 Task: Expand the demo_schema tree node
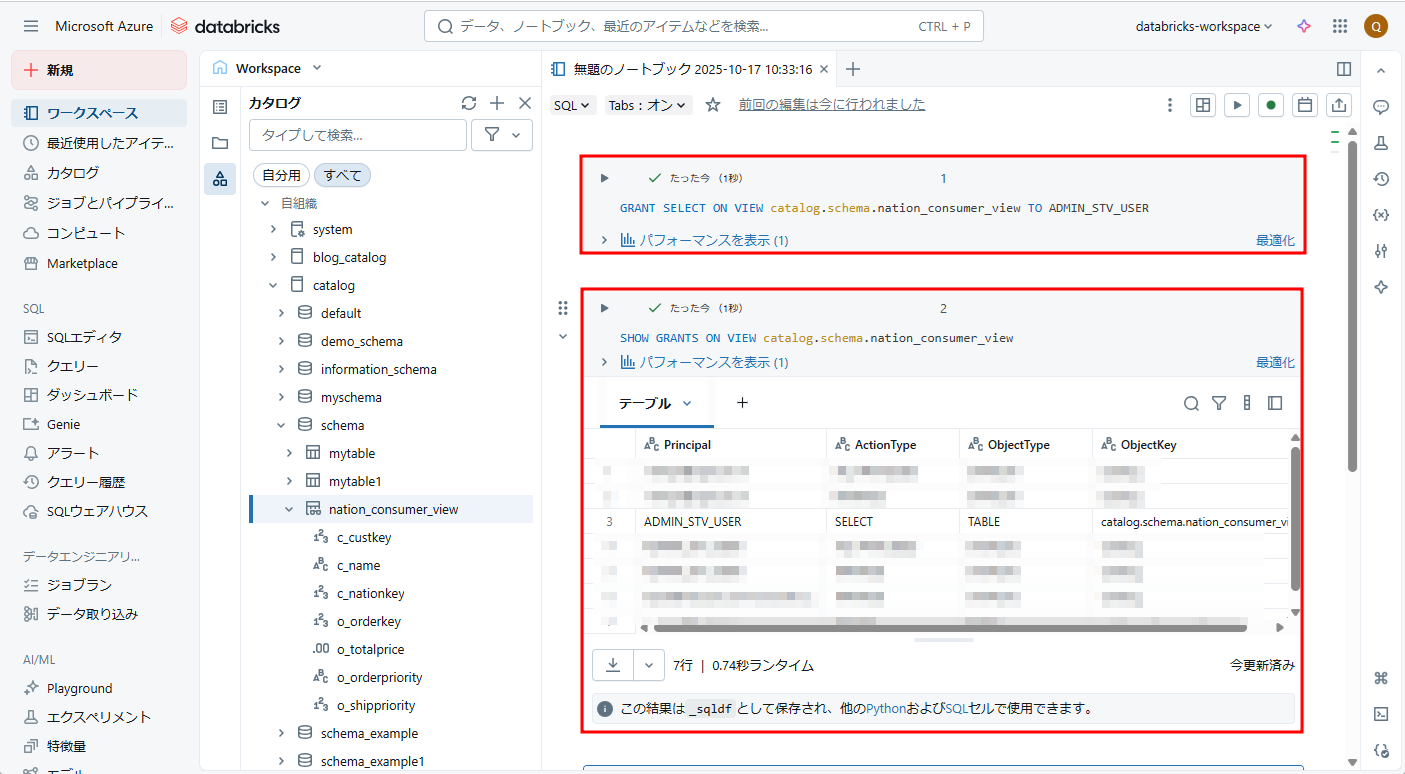[281, 341]
